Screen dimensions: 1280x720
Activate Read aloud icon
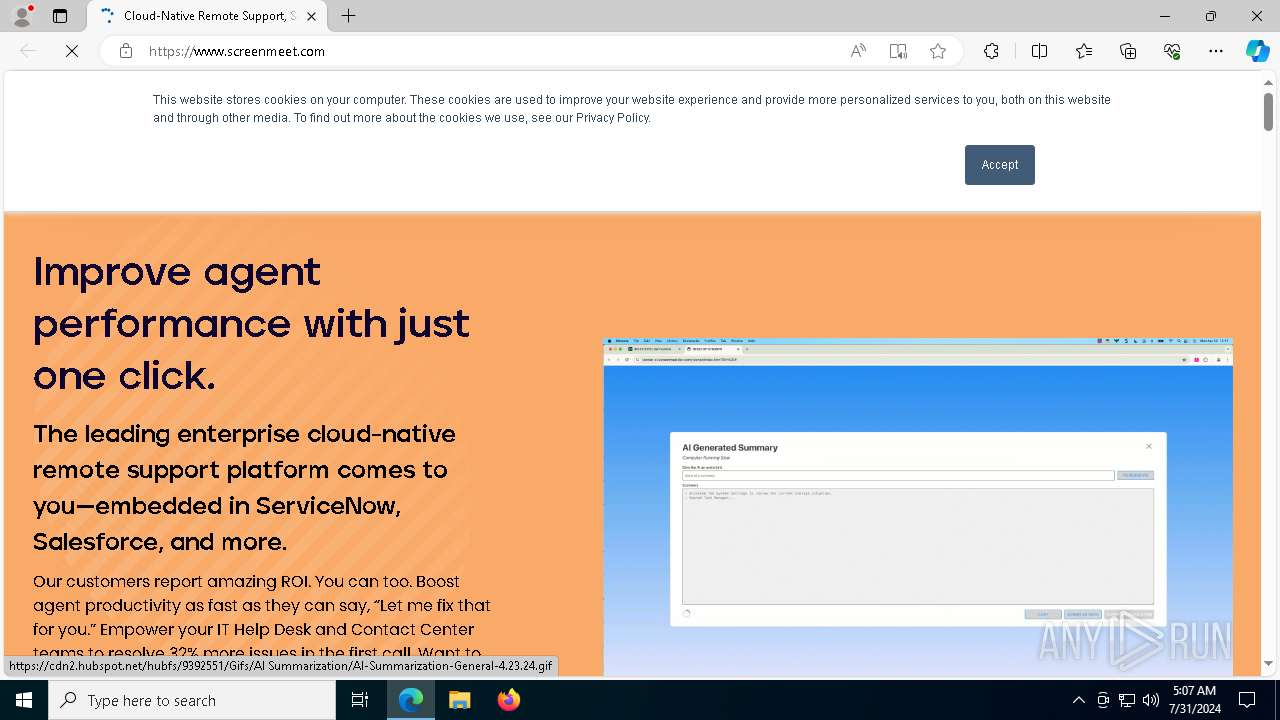click(x=858, y=51)
